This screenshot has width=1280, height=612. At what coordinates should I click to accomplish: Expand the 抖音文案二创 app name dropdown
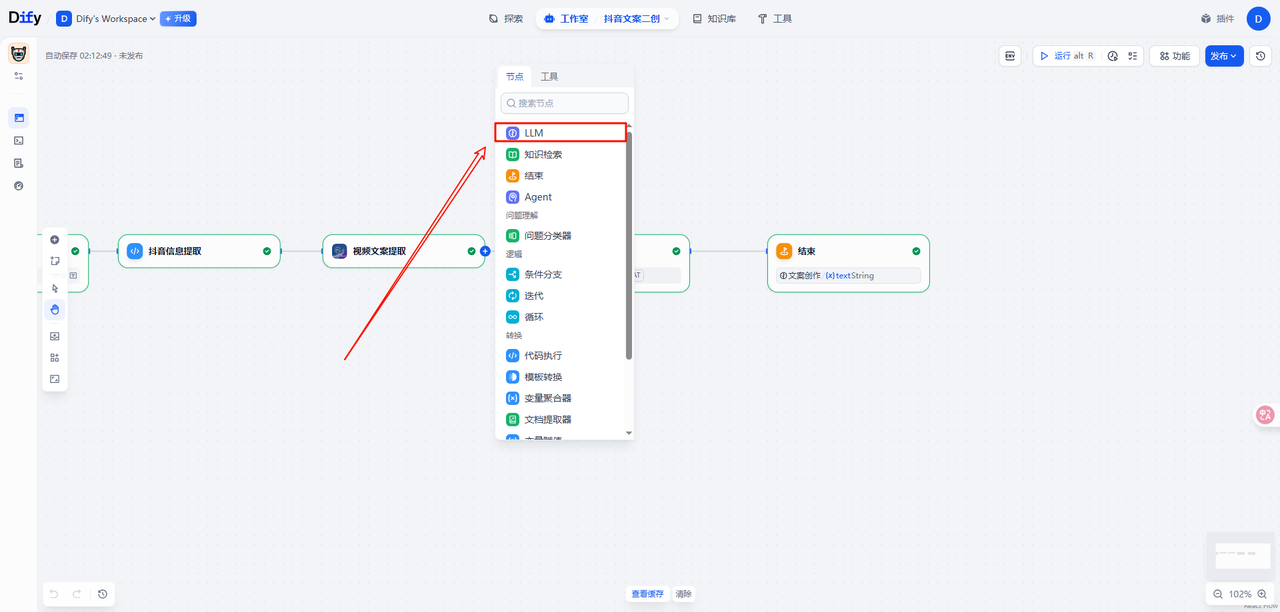637,19
